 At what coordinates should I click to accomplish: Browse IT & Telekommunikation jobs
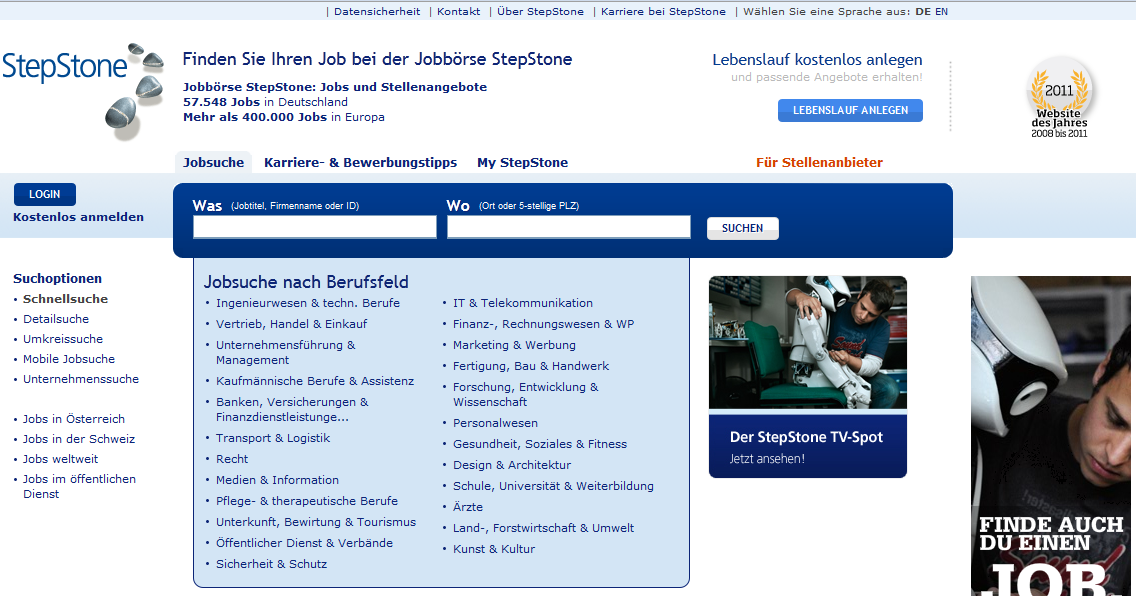[523, 303]
